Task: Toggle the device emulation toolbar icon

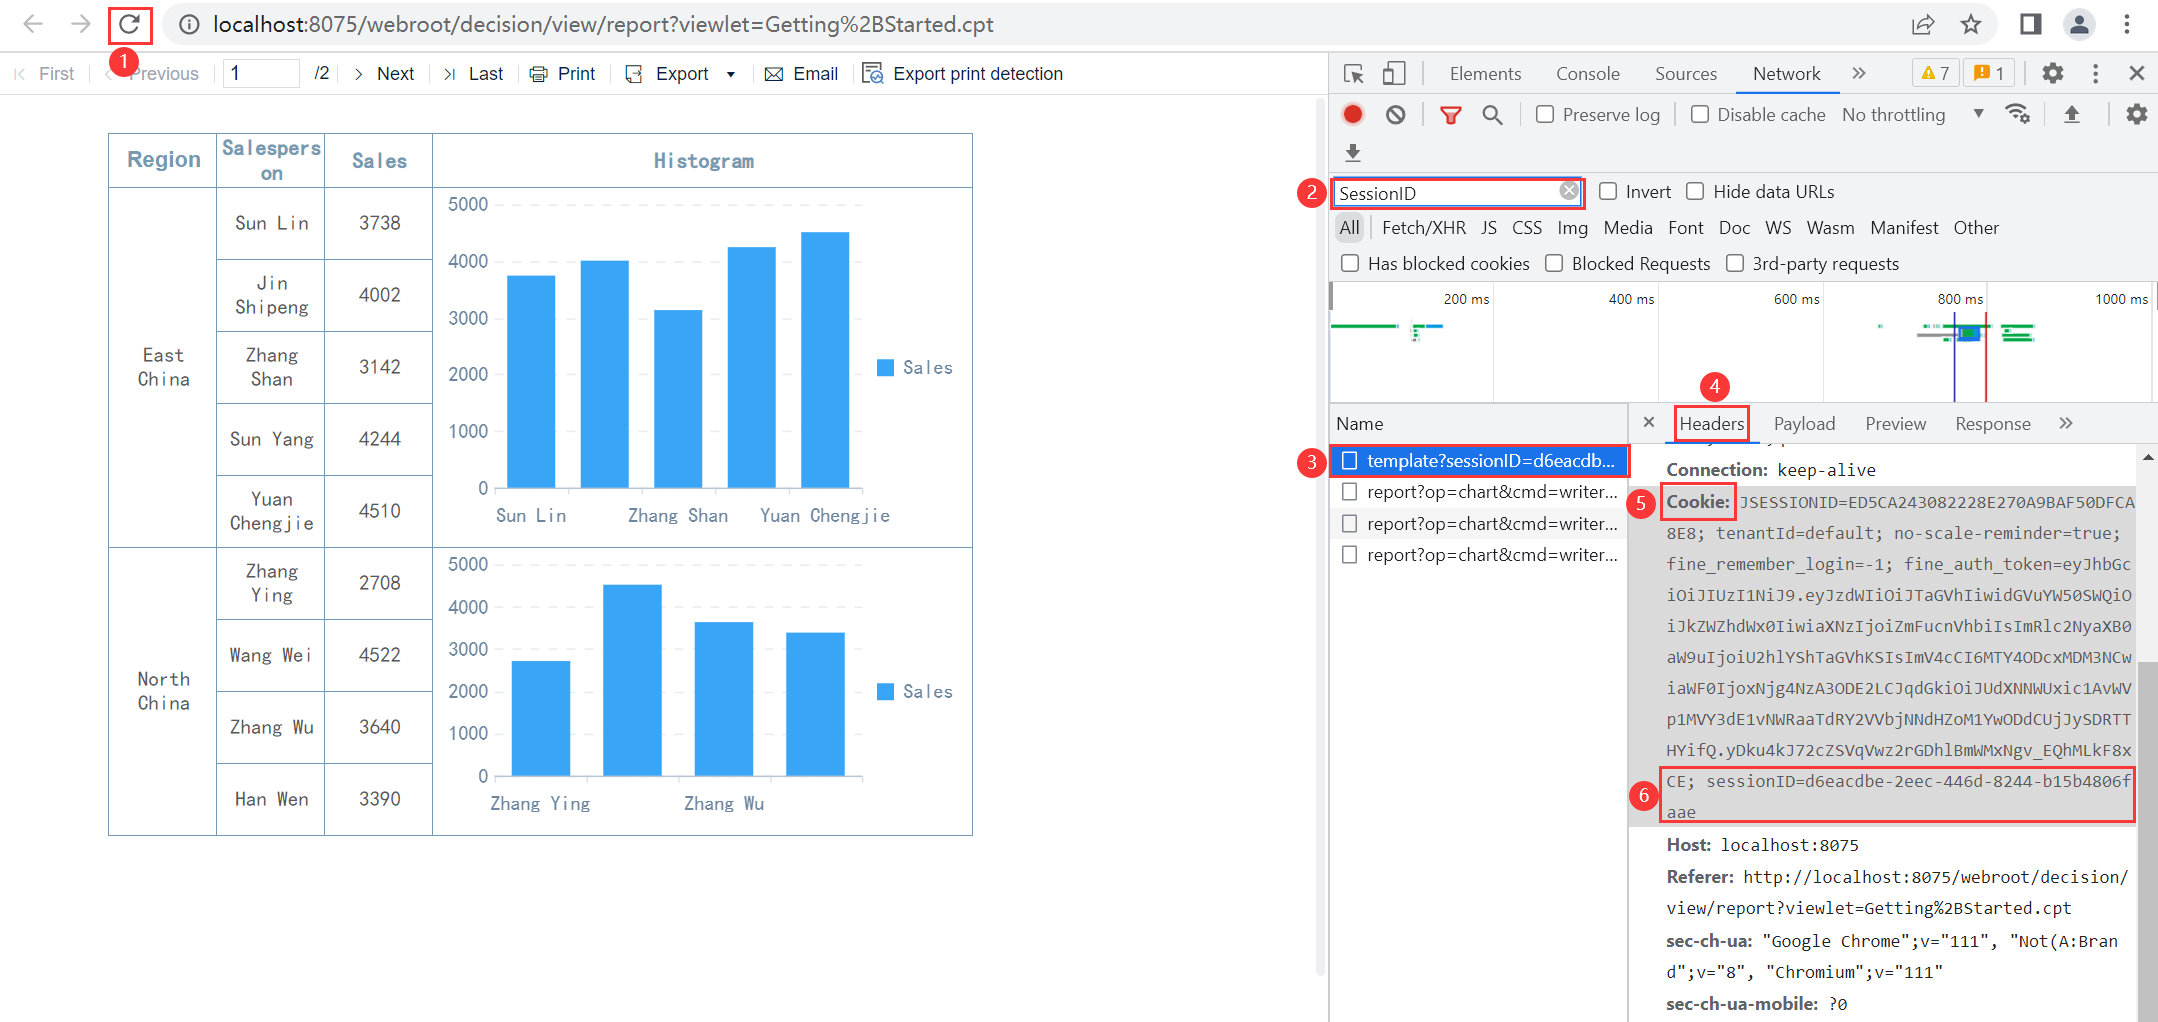Action: pyautogui.click(x=1394, y=73)
